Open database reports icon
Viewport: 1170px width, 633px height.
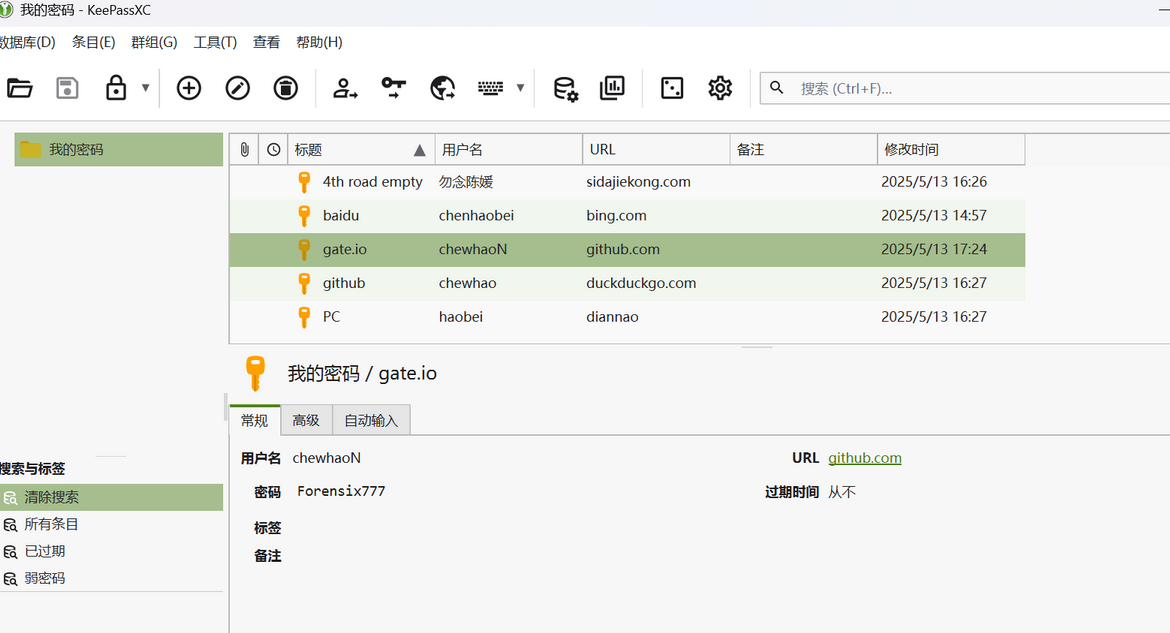pyautogui.click(x=612, y=88)
